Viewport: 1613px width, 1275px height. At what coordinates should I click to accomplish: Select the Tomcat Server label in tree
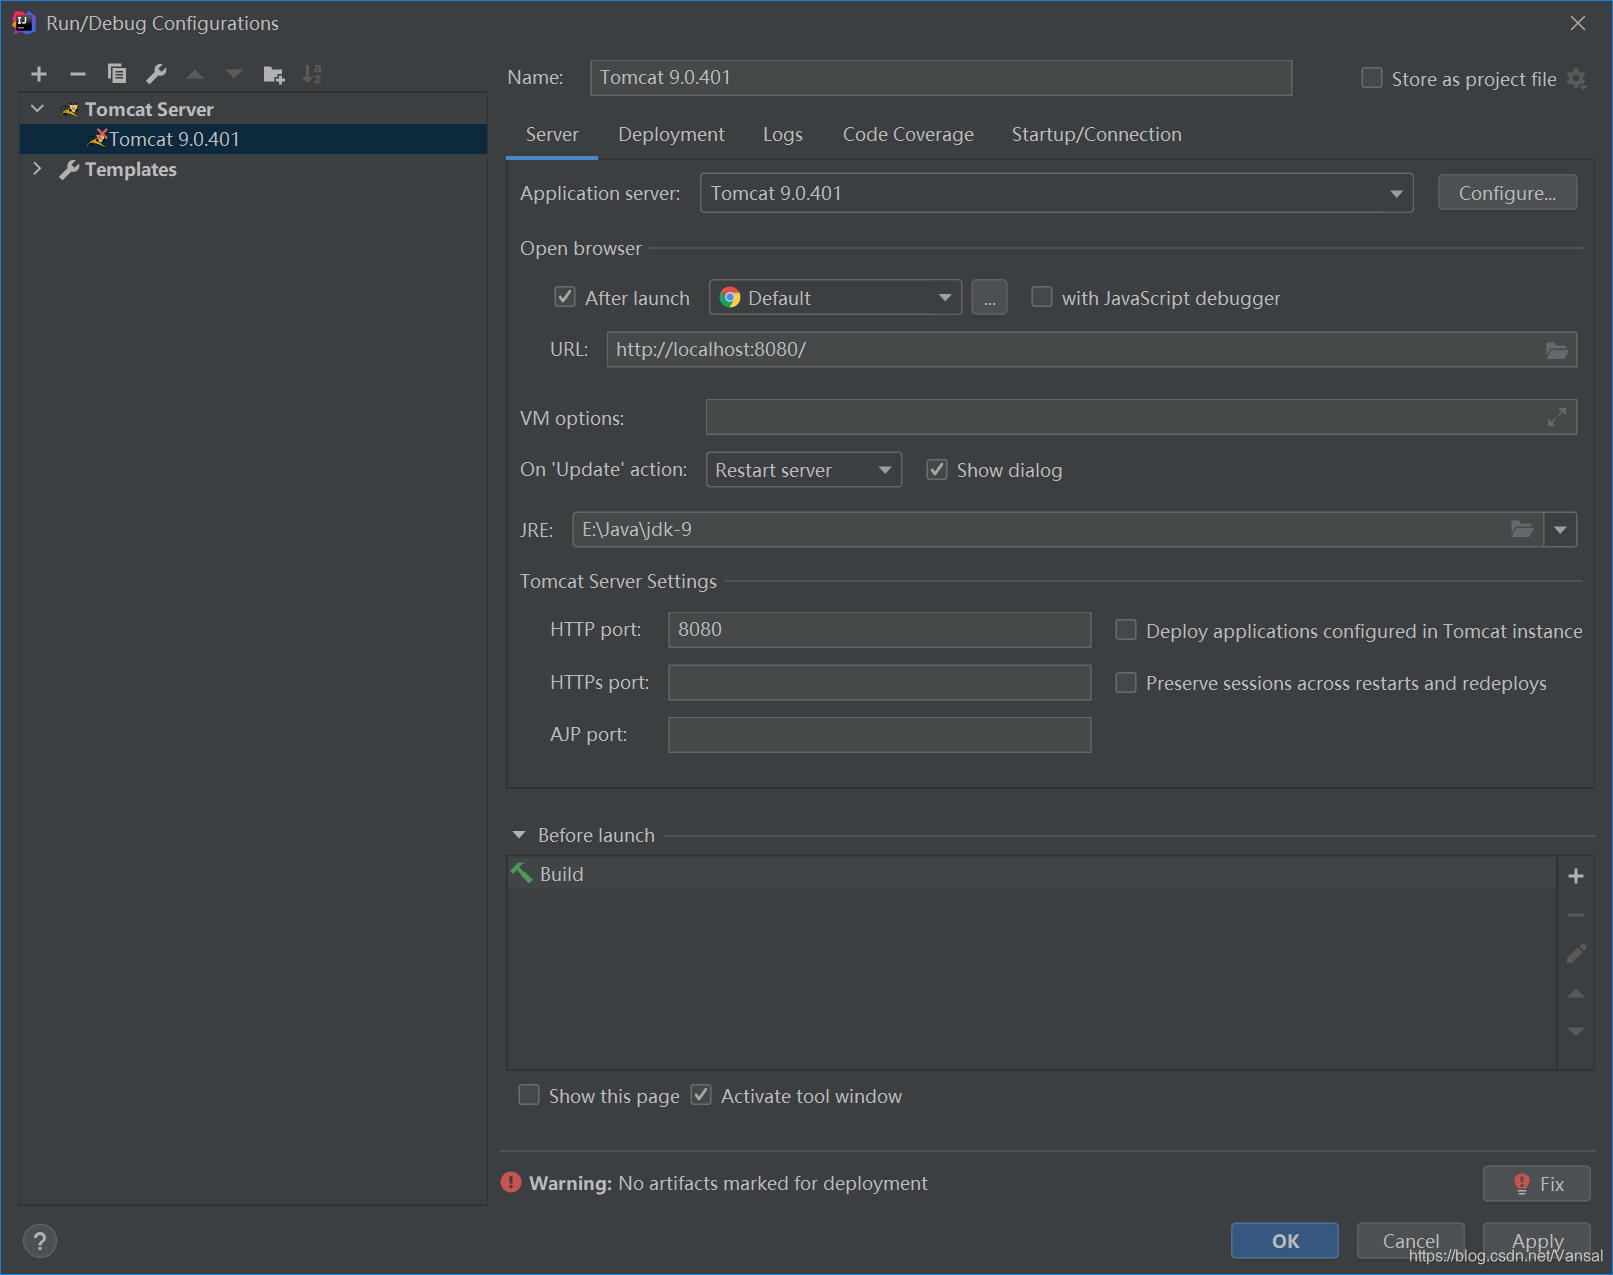tap(149, 109)
